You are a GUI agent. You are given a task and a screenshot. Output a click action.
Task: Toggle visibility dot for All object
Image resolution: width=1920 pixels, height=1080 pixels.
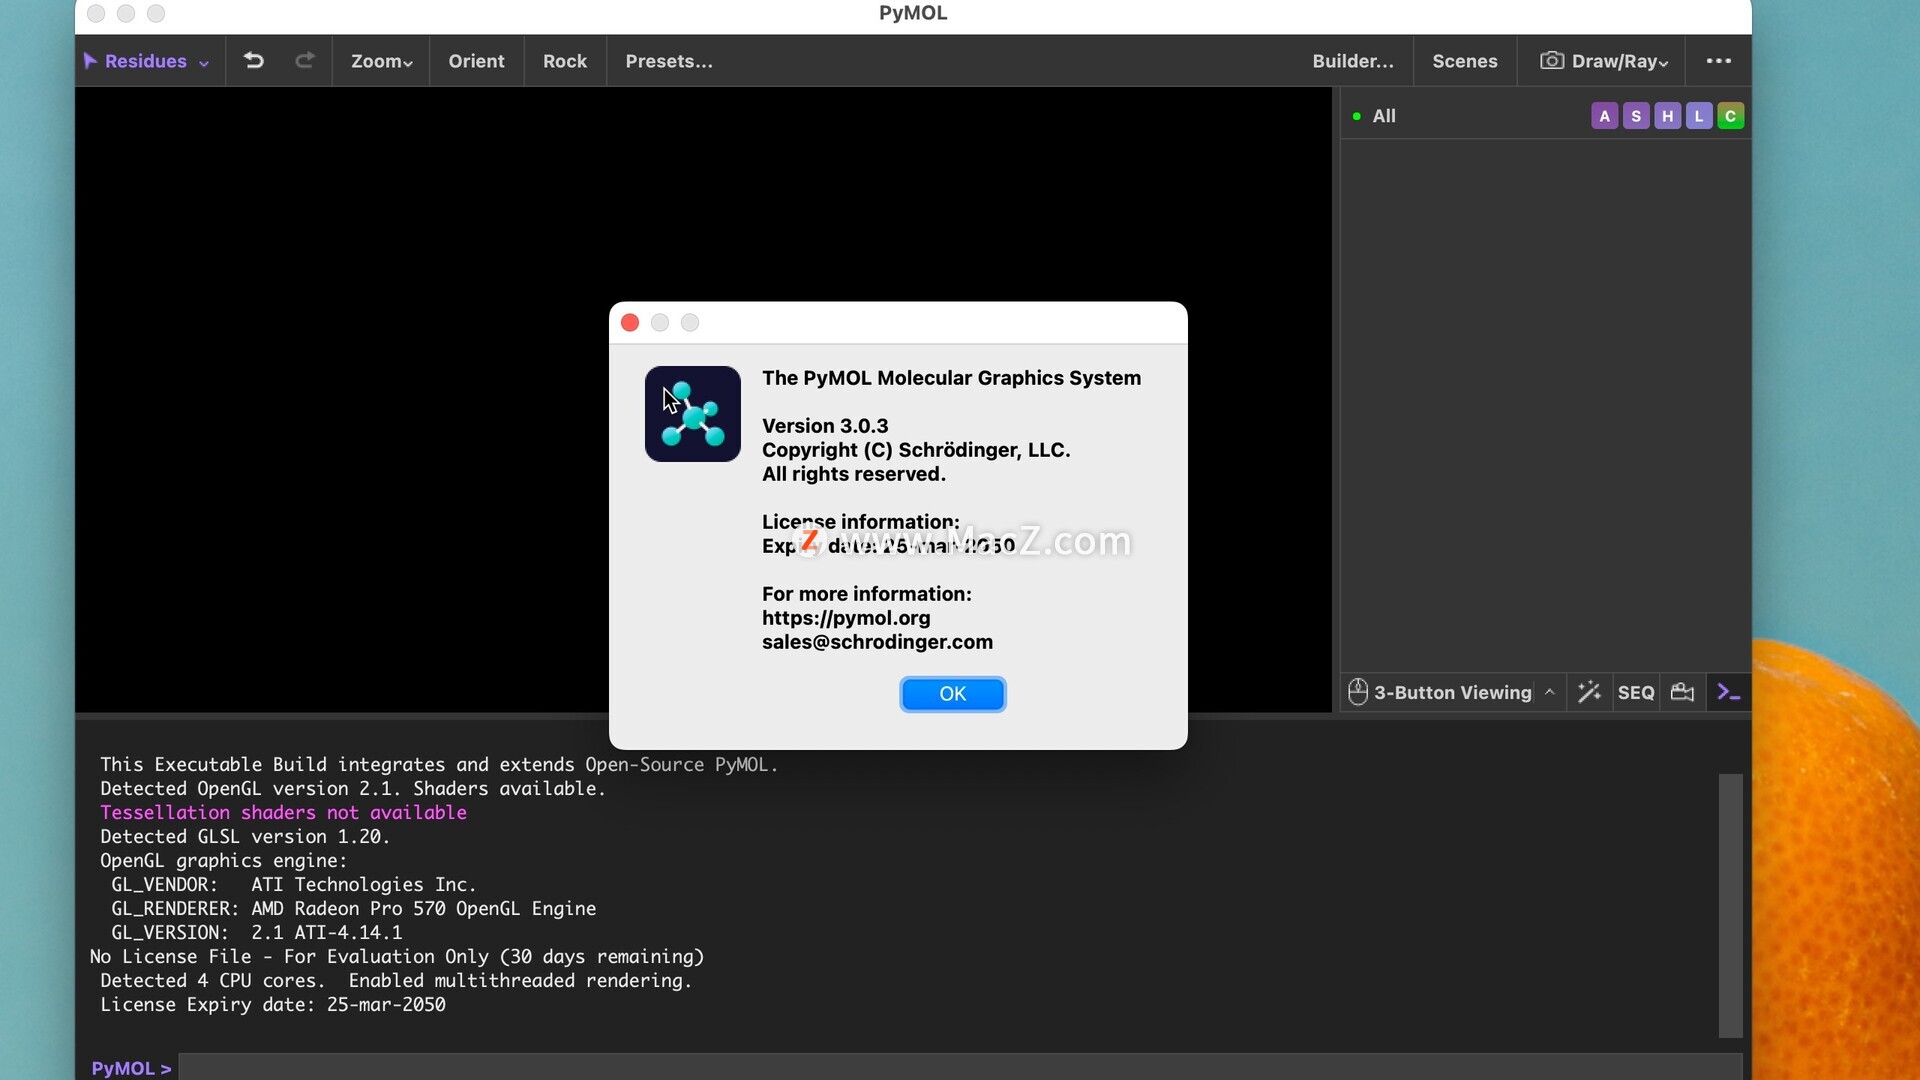tap(1356, 116)
